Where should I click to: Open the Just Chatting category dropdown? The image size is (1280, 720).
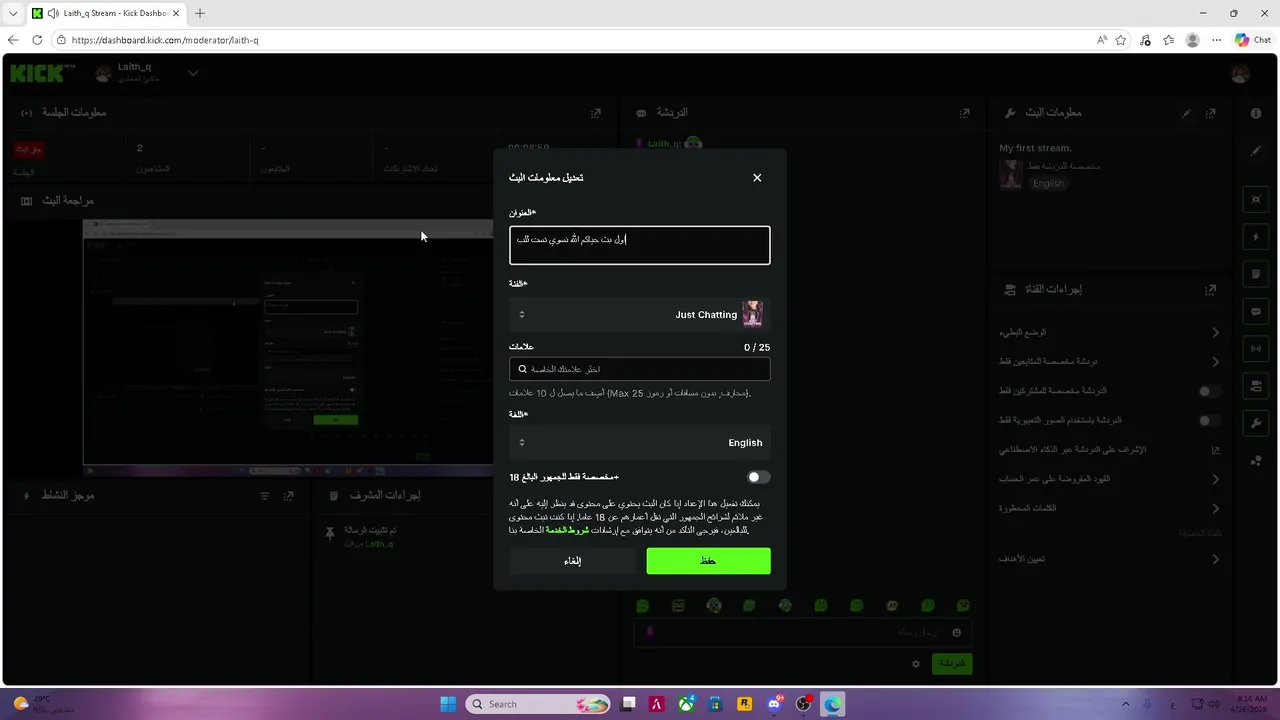pyautogui.click(x=640, y=314)
